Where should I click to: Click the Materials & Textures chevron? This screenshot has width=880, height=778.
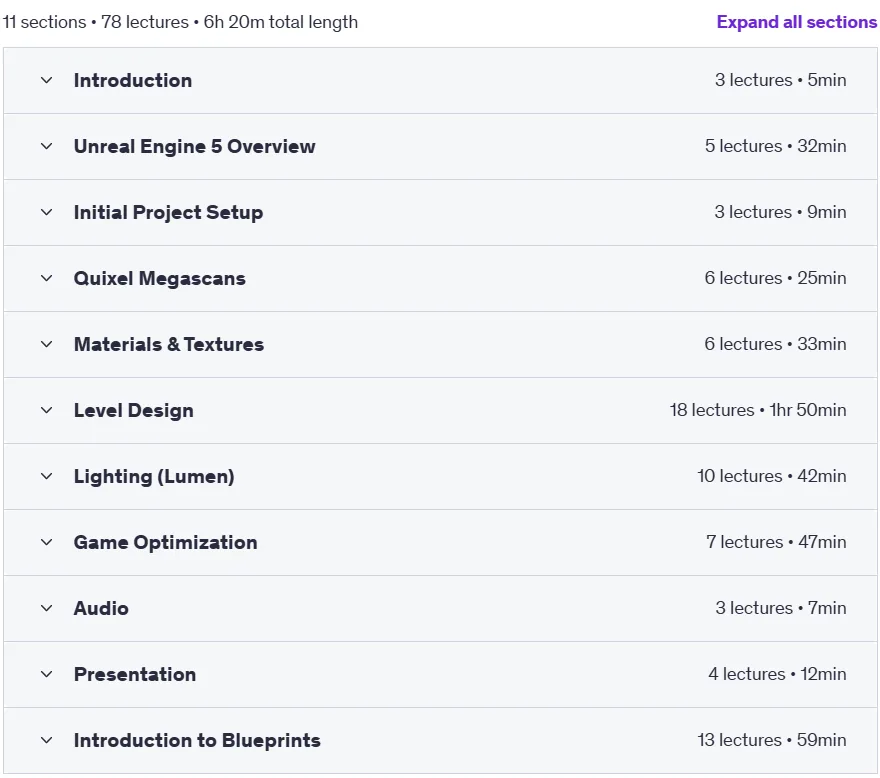pos(47,344)
